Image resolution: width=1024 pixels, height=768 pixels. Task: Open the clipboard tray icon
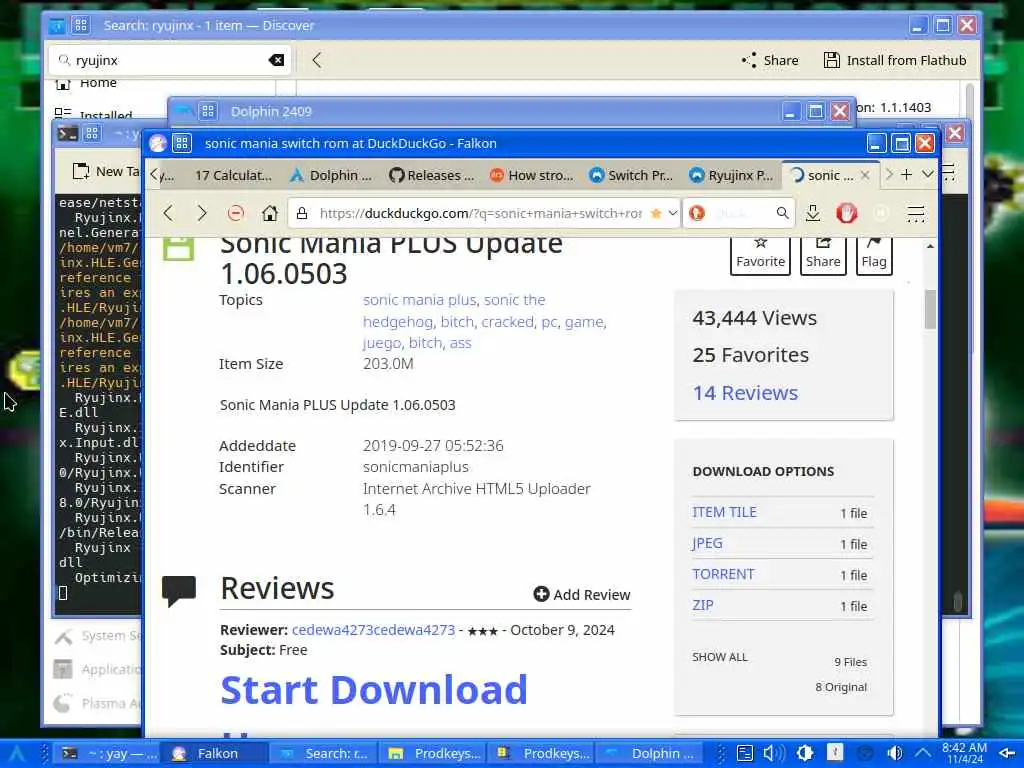point(744,753)
